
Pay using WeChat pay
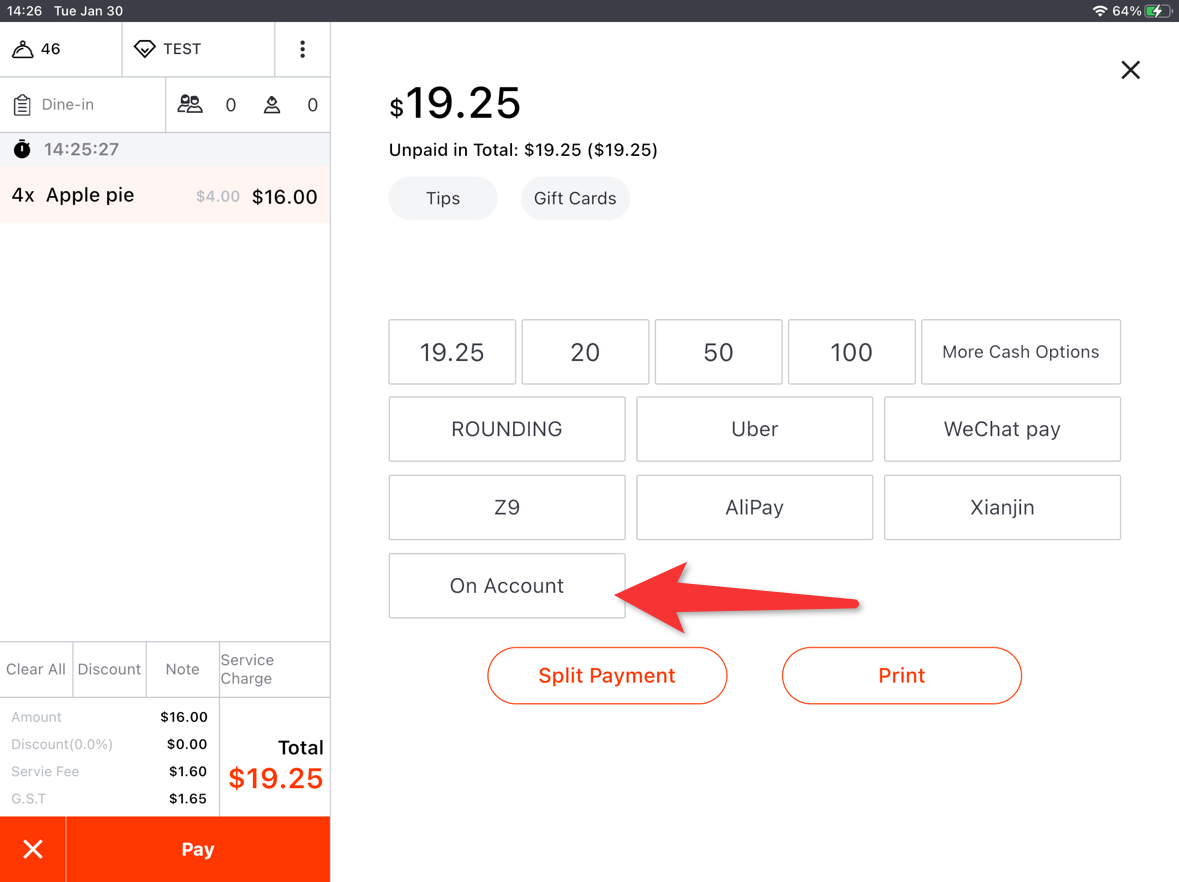(1002, 429)
